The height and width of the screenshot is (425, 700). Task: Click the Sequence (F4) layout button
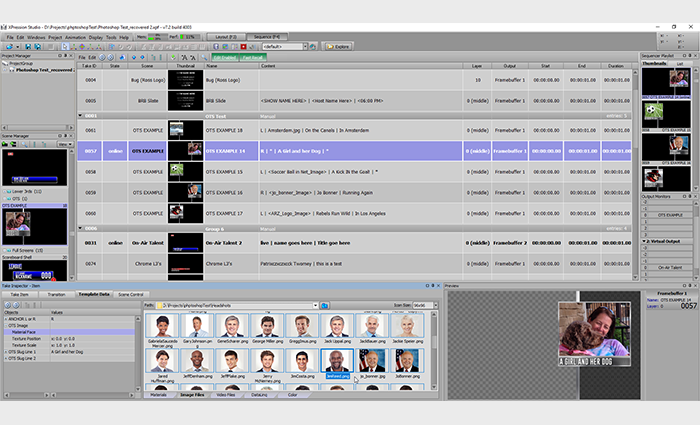click(272, 37)
